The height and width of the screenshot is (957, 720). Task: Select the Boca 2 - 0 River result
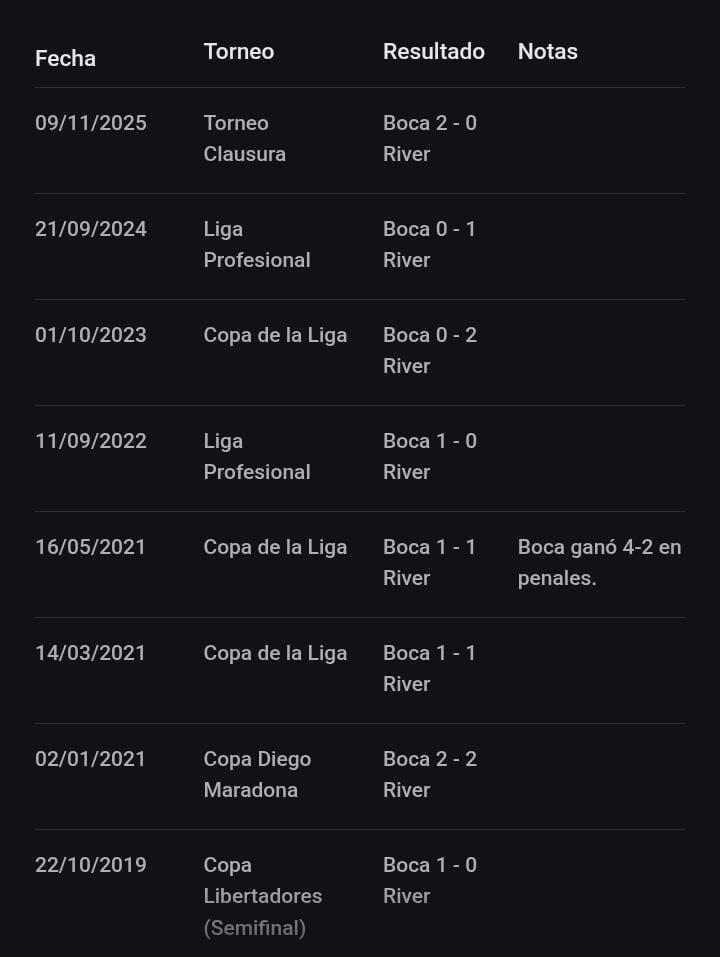[x=429, y=138]
